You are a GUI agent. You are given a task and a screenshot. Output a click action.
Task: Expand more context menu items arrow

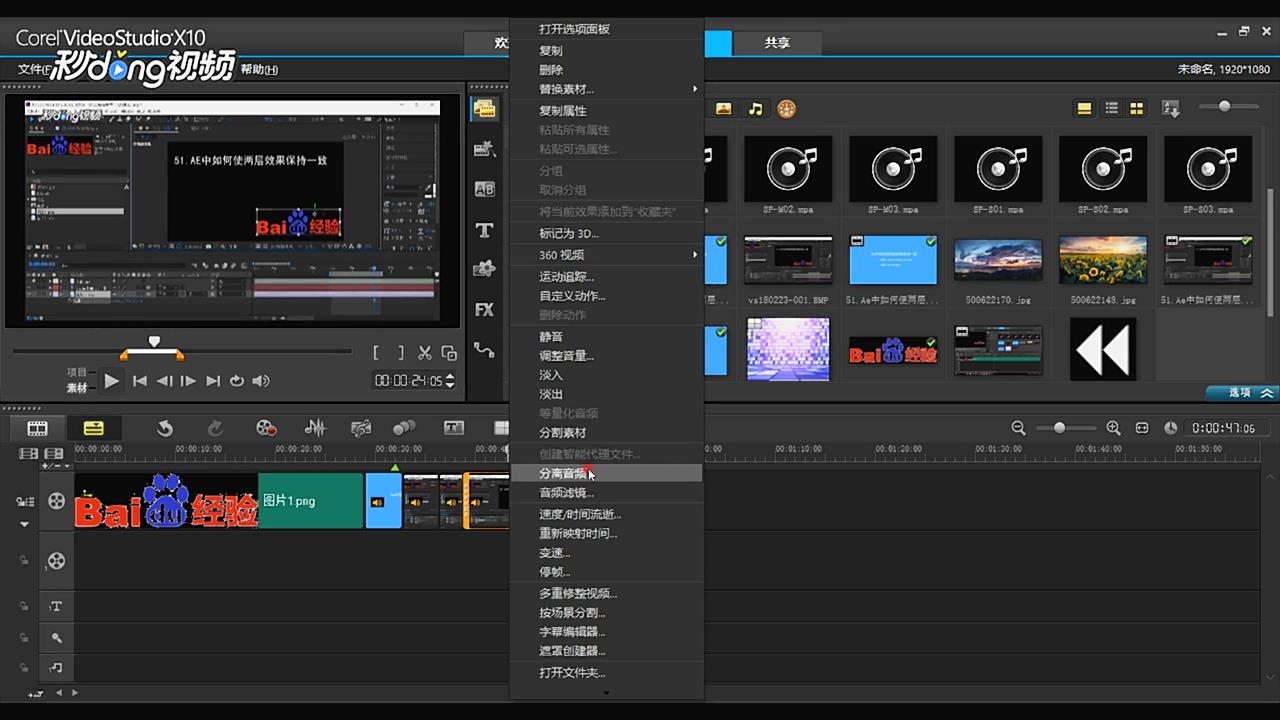[x=606, y=692]
